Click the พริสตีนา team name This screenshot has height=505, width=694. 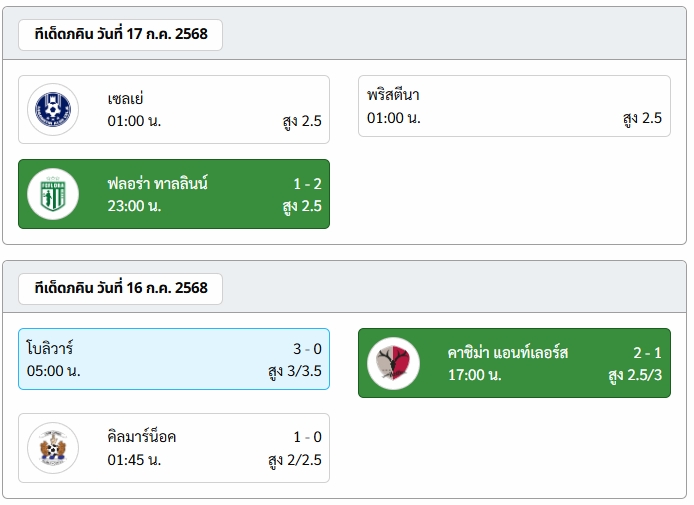(393, 95)
